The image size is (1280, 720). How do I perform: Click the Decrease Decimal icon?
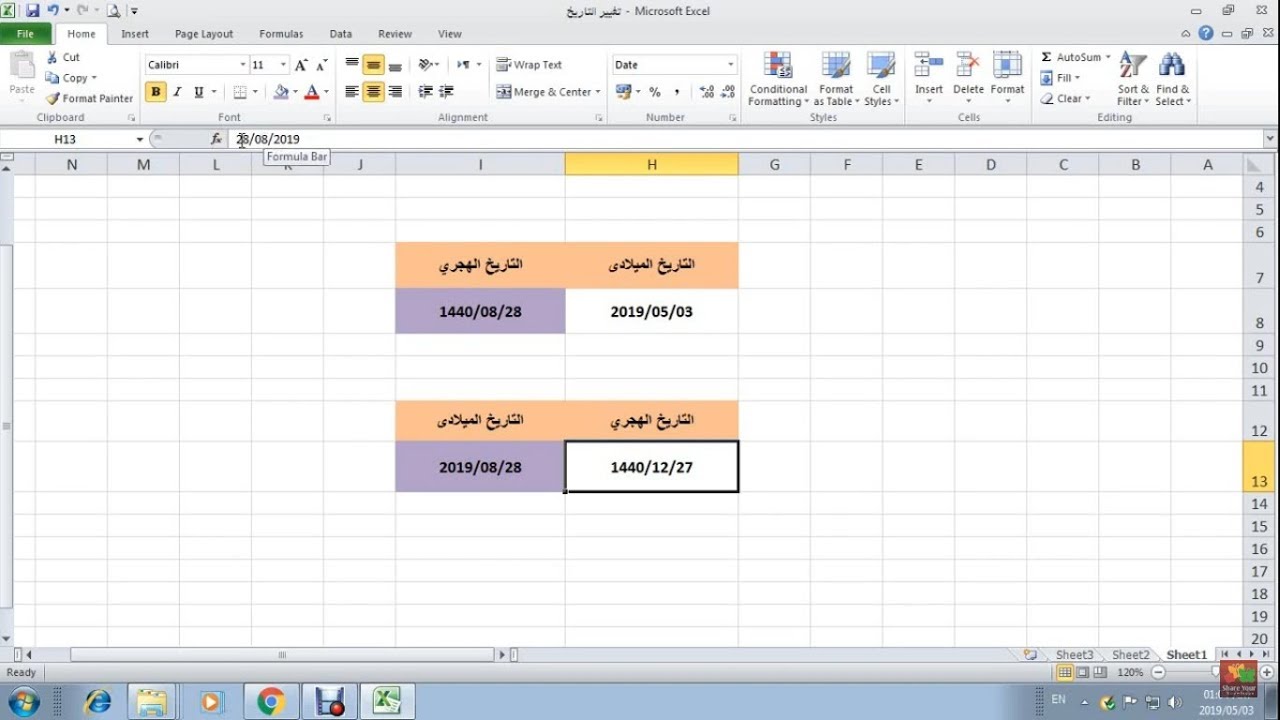[727, 92]
